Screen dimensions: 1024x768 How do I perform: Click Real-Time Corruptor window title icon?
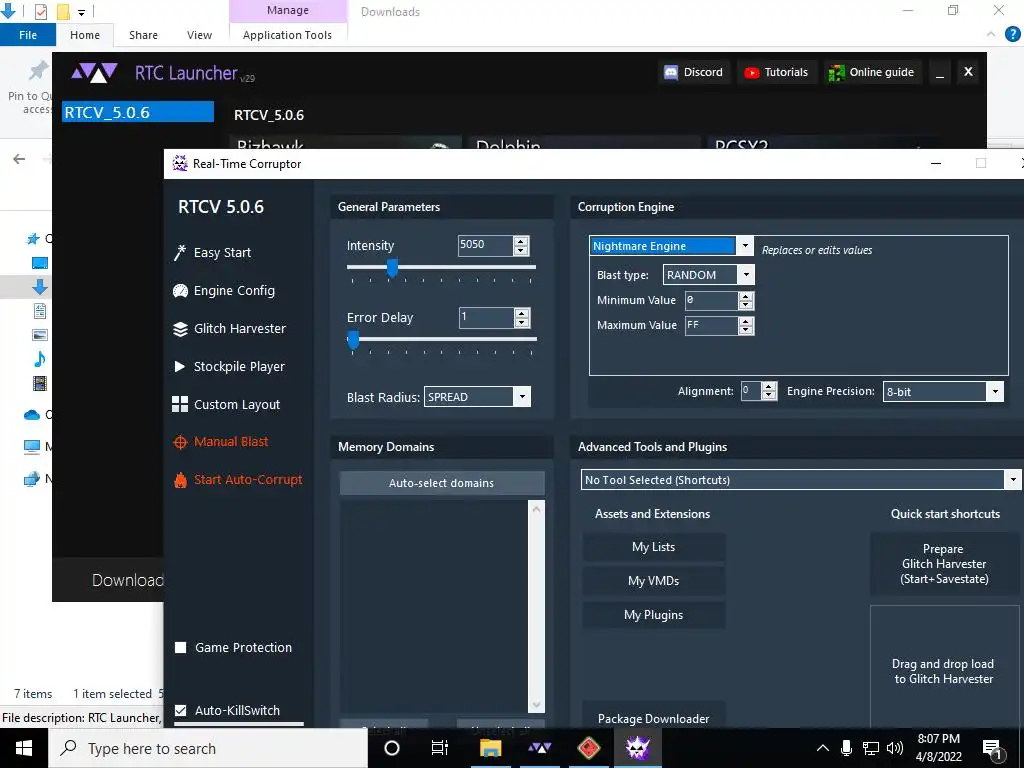tap(180, 163)
